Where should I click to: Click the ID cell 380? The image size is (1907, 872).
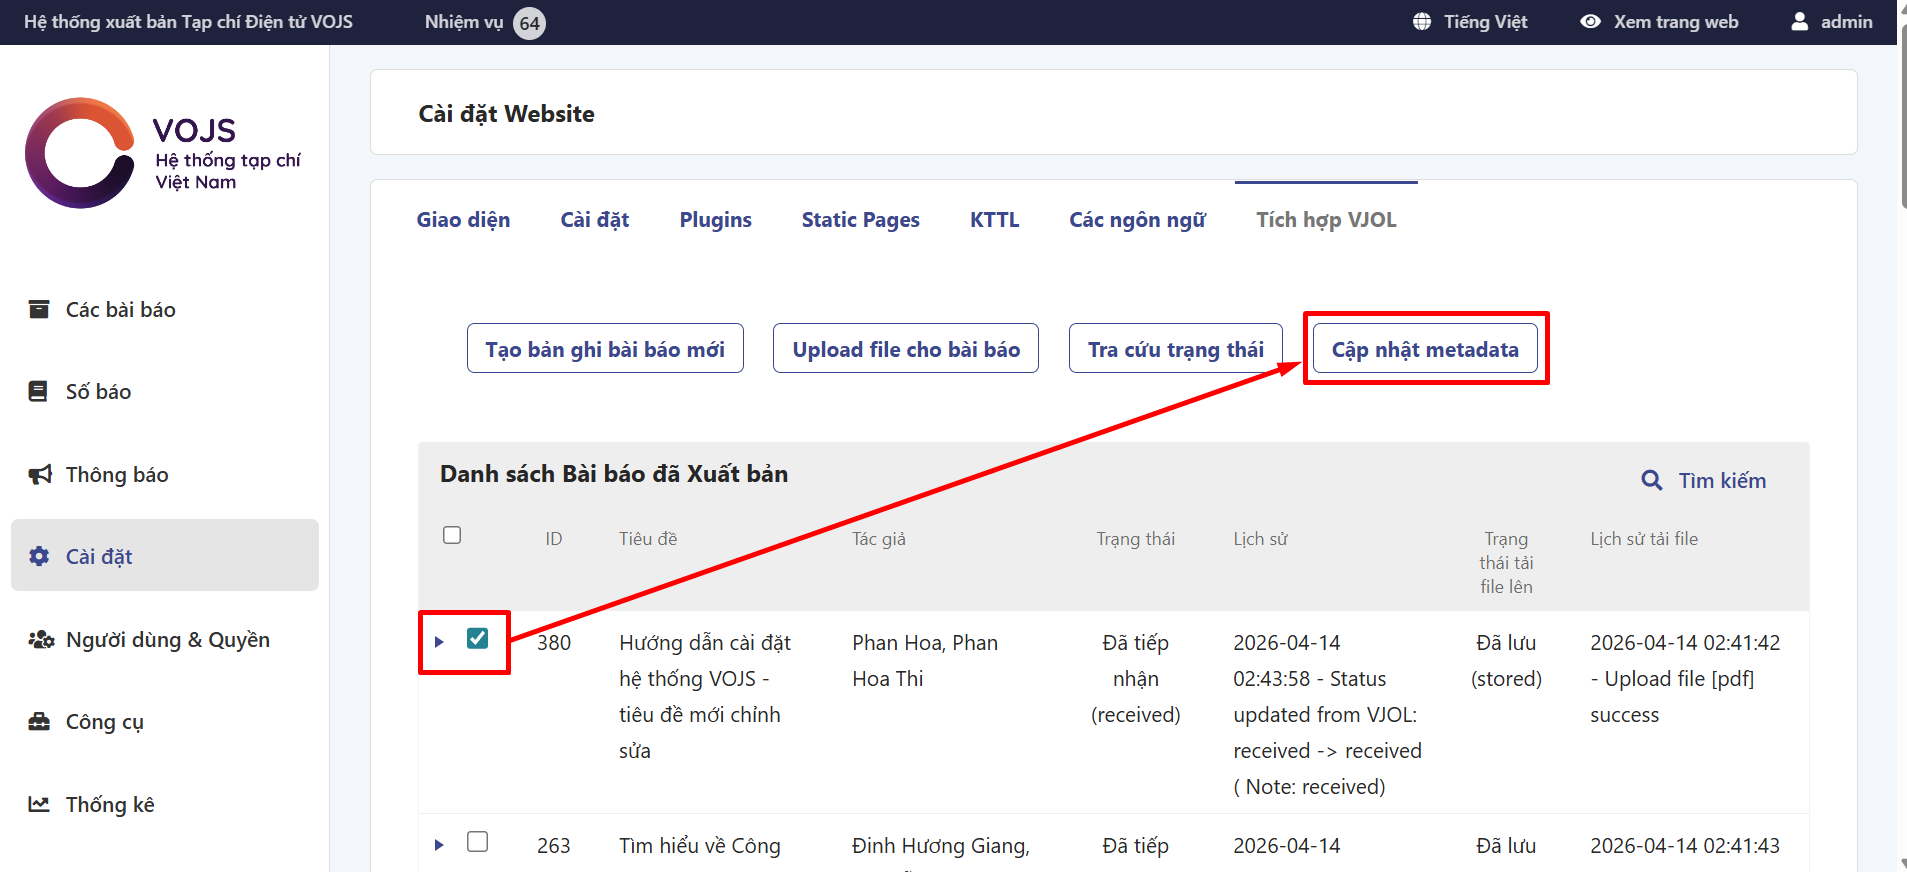(x=554, y=643)
